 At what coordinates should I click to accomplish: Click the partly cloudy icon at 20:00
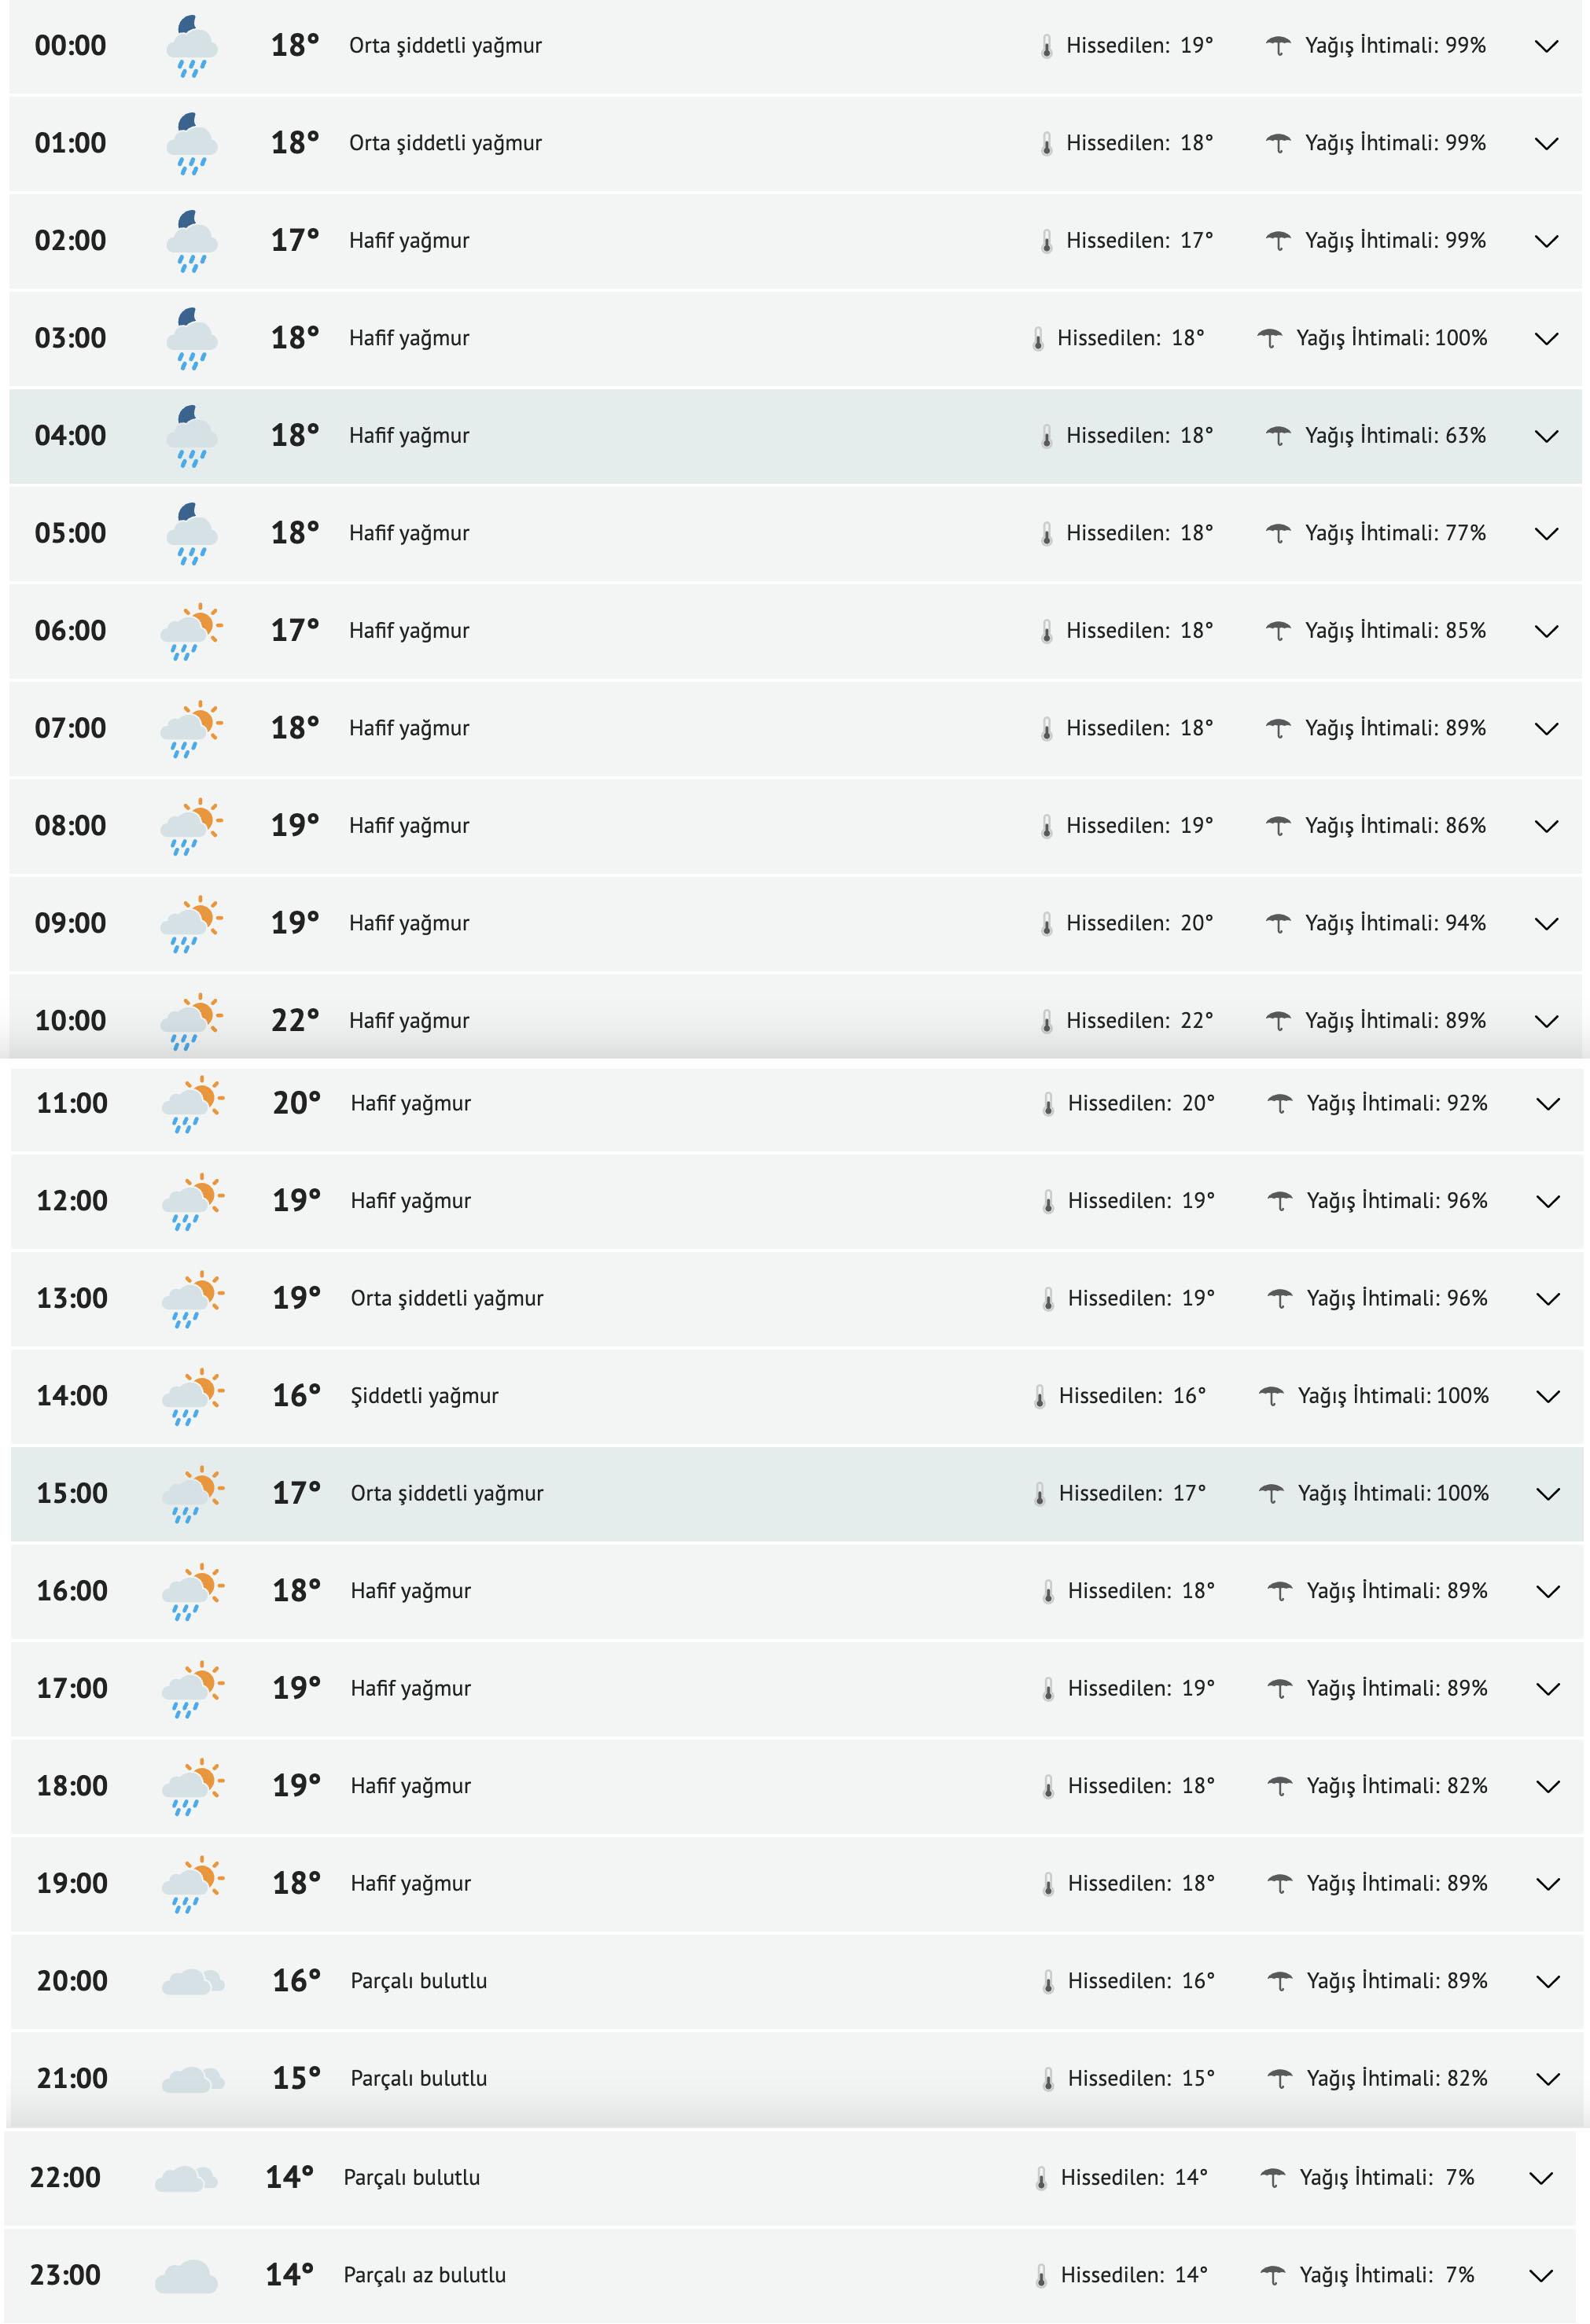pos(193,1981)
